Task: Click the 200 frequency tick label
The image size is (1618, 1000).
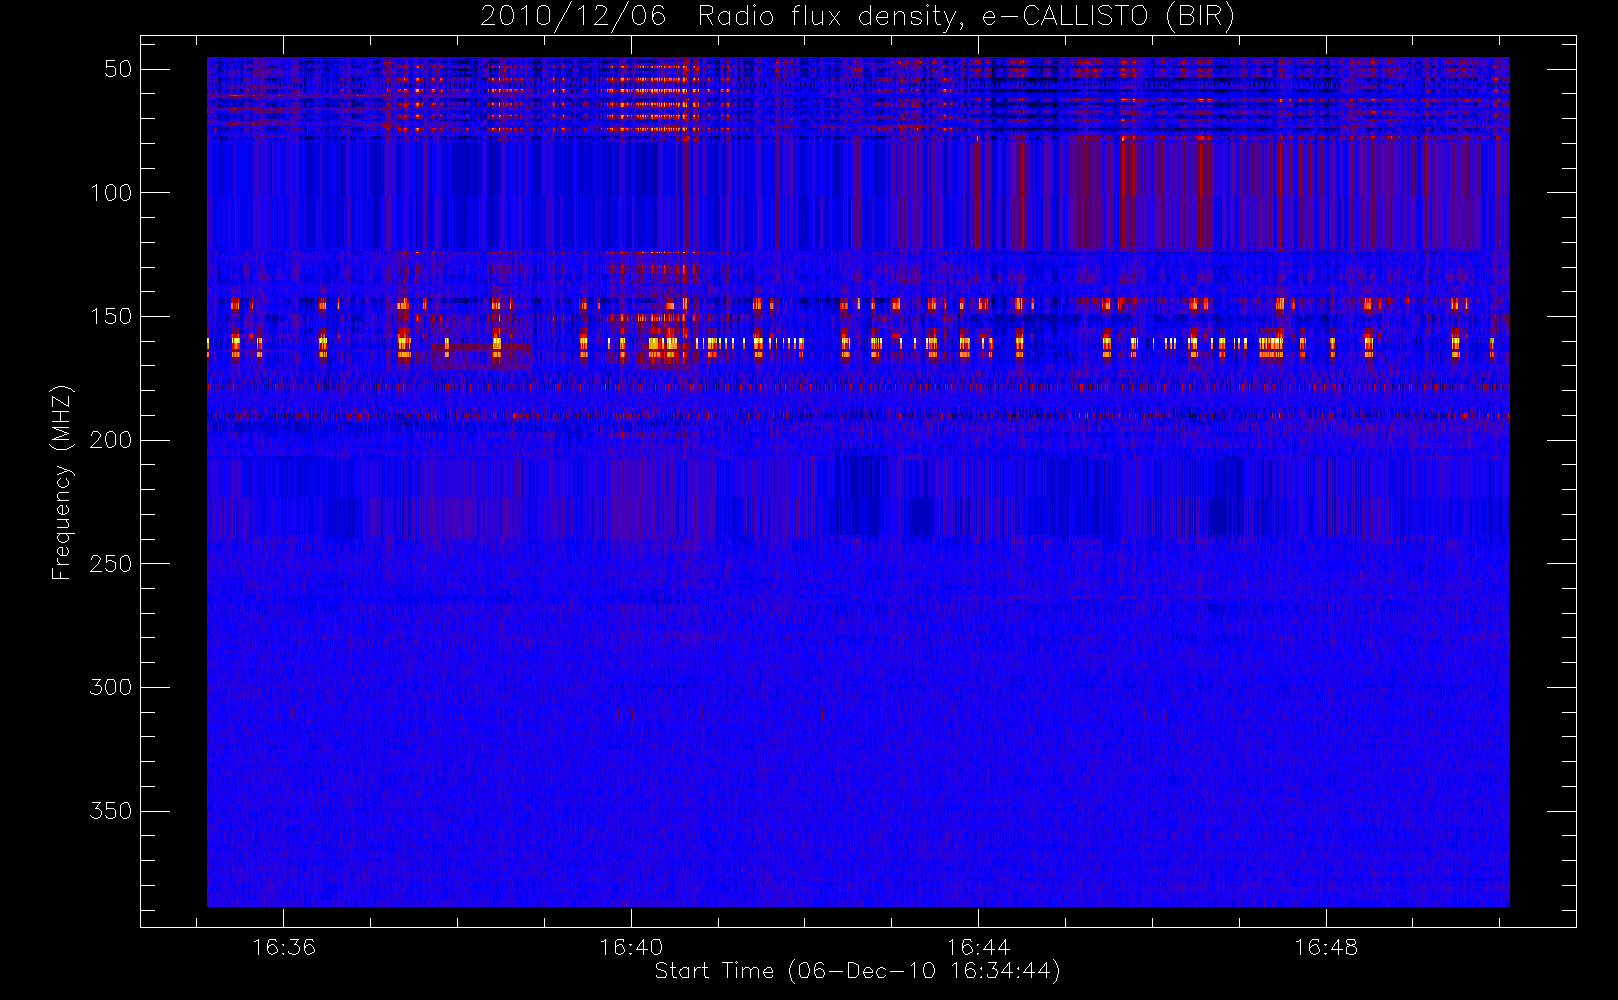Action: point(111,440)
